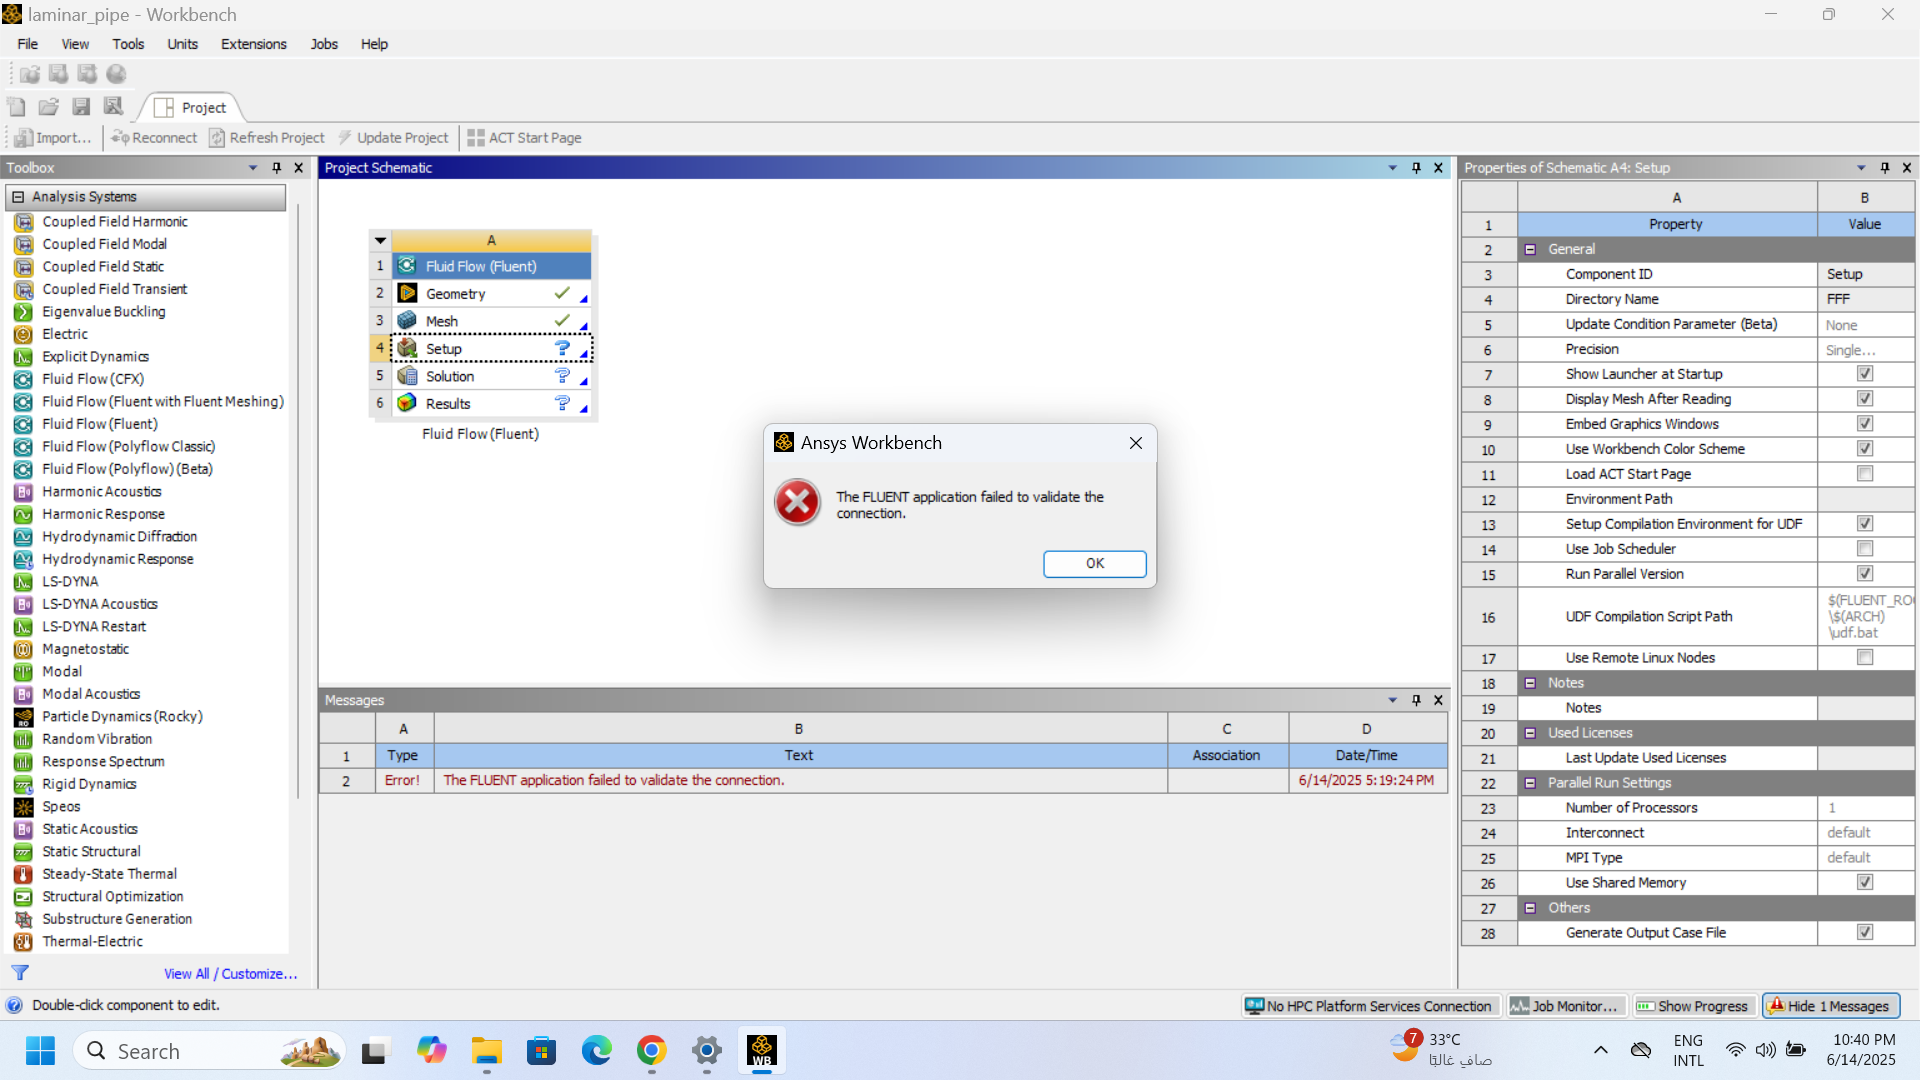Enable Load ACT Start Page checkbox

[x=1865, y=474]
